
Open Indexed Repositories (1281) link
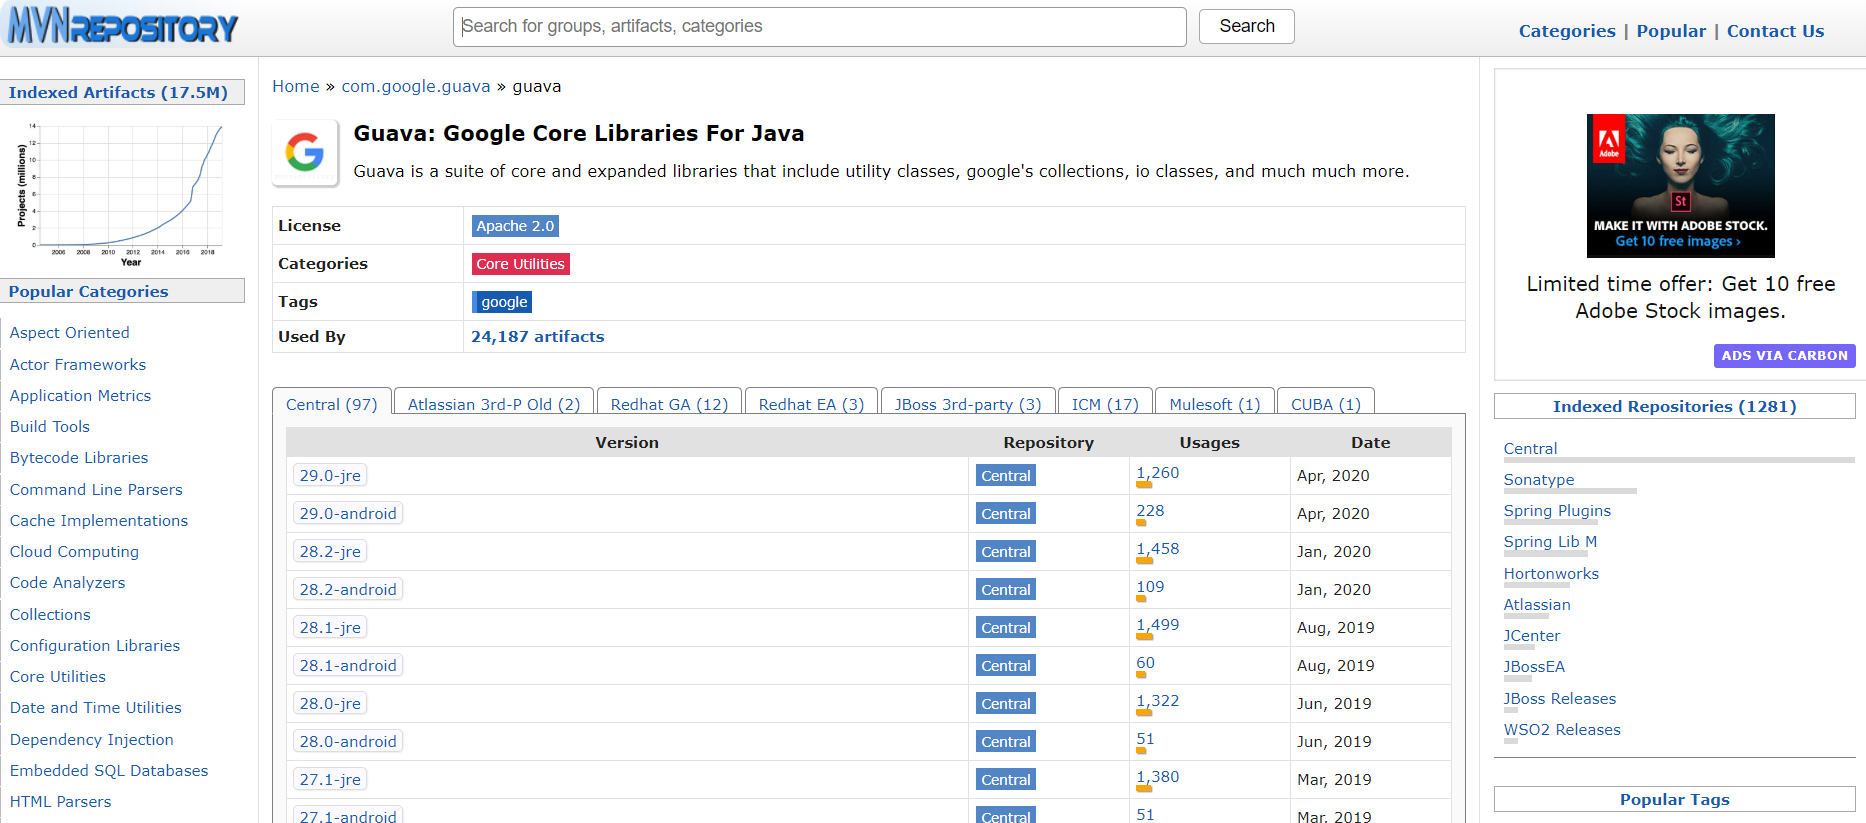(x=1674, y=407)
